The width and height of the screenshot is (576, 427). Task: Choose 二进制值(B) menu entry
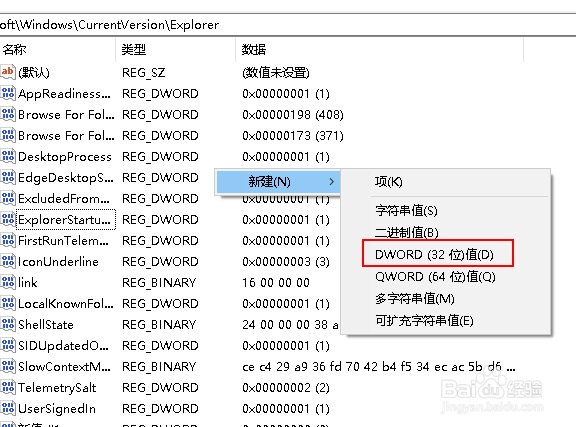click(x=406, y=232)
